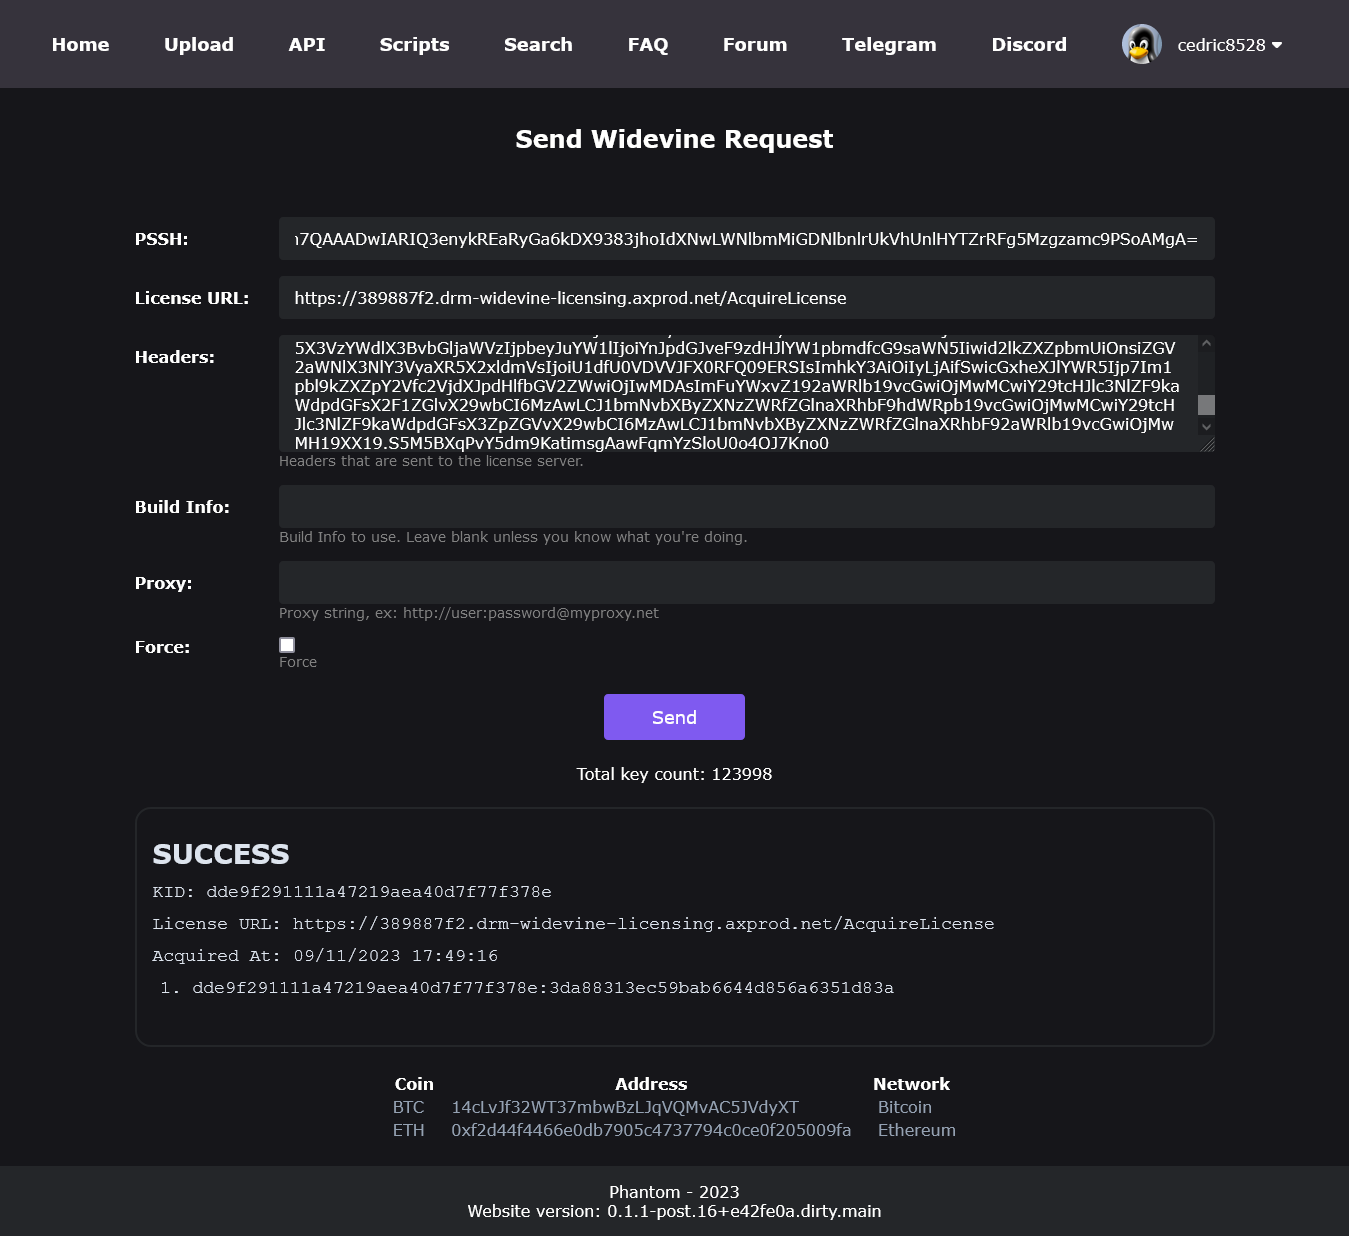Focus the License URL field
1349x1236 pixels.
point(746,298)
